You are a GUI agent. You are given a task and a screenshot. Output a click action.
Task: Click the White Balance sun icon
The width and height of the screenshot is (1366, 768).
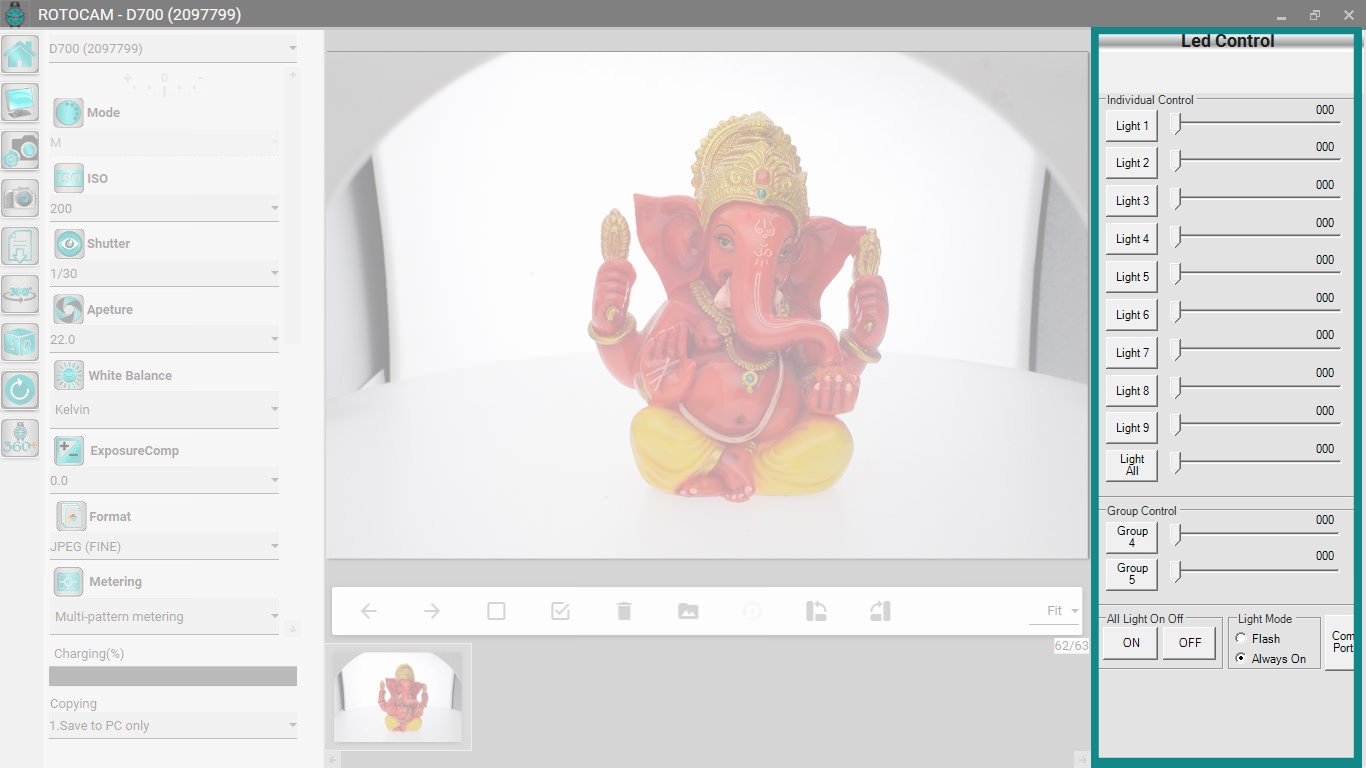[x=68, y=375]
